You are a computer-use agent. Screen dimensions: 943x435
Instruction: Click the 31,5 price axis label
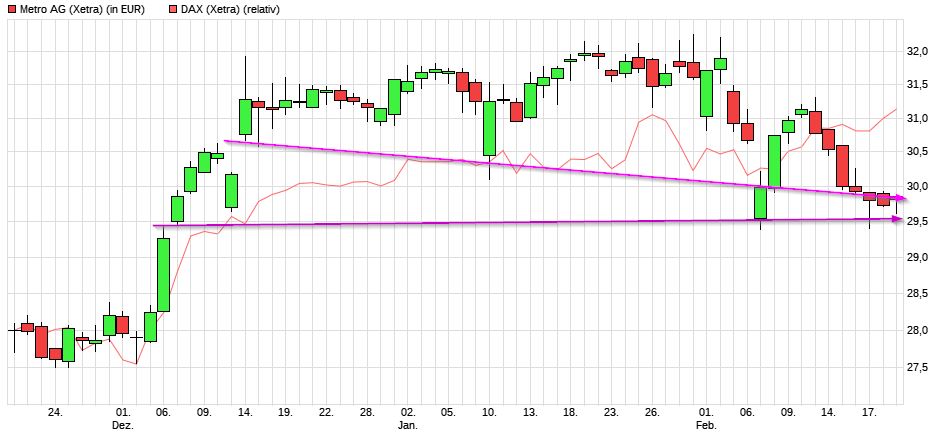pyautogui.click(x=919, y=85)
